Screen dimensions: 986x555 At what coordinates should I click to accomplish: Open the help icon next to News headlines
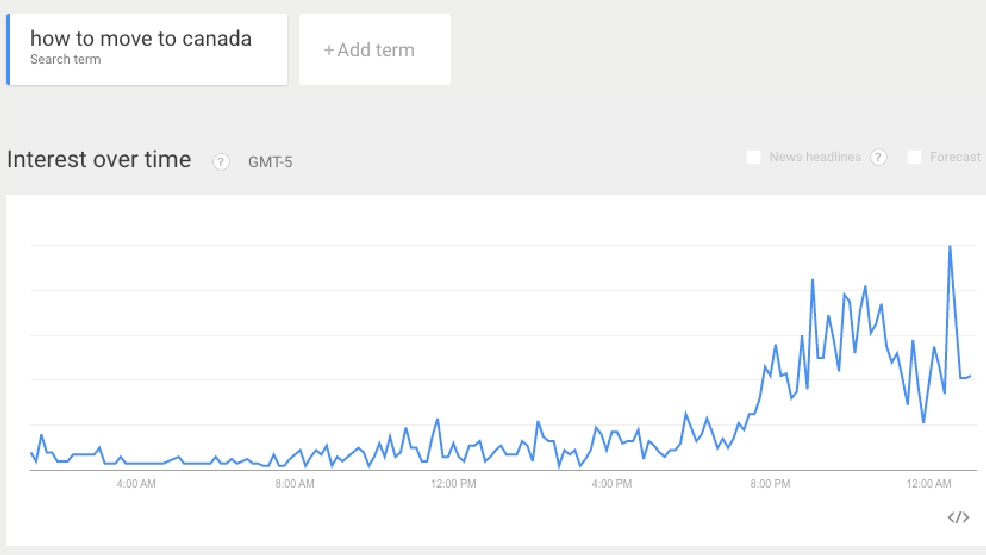pos(878,157)
